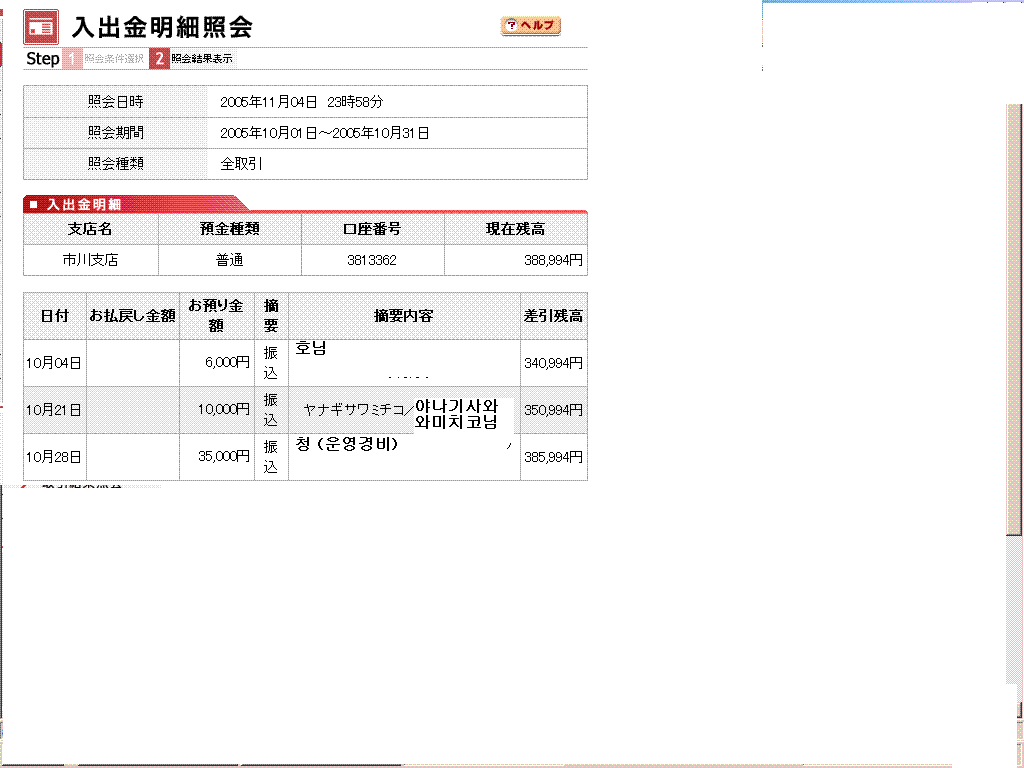Click ヤナギサワミチコ in the description column
This screenshot has height=768, width=1024.
coord(354,410)
